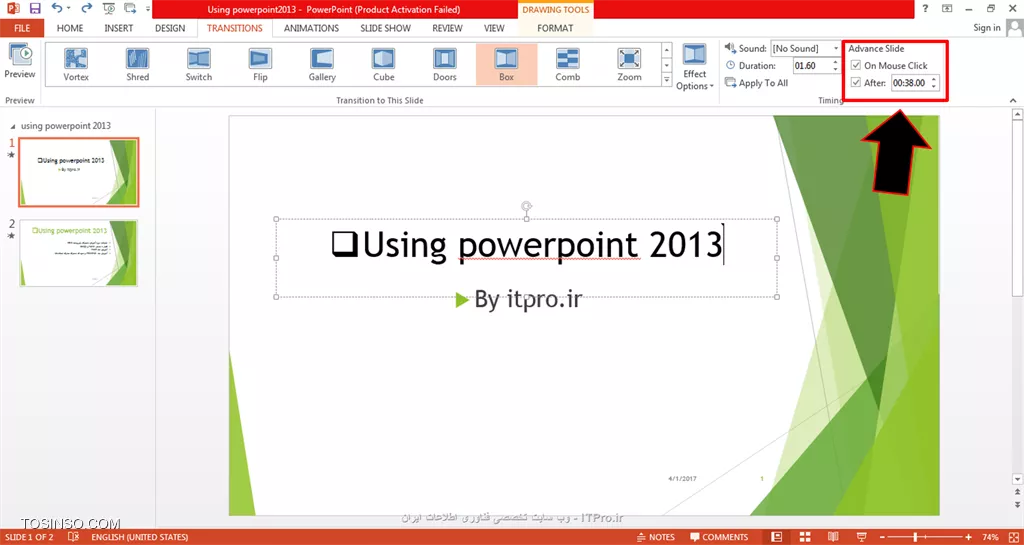Start slideshow from beginning via quick access icon
The width and height of the screenshot is (1024, 545).
pos(108,8)
